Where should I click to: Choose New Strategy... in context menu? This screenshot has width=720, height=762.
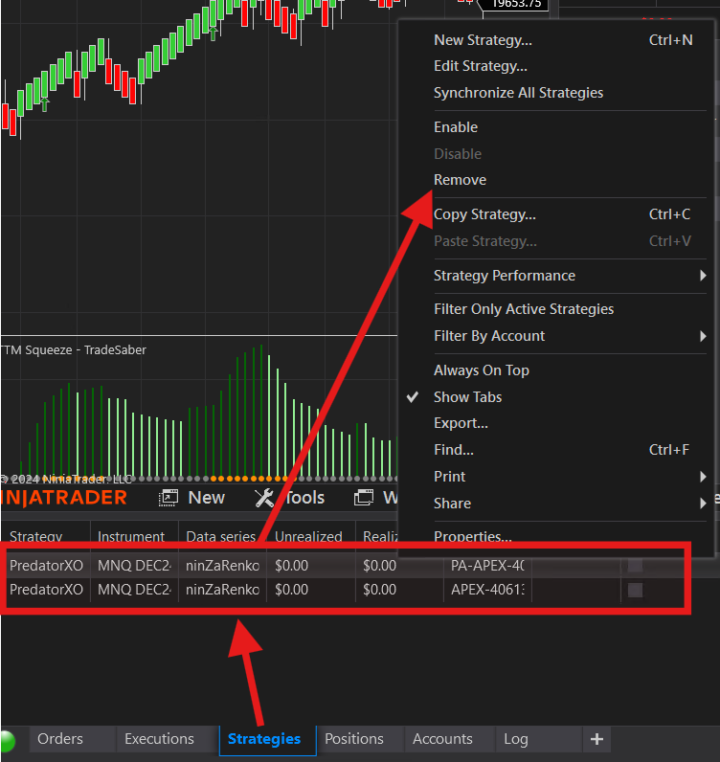coord(483,40)
